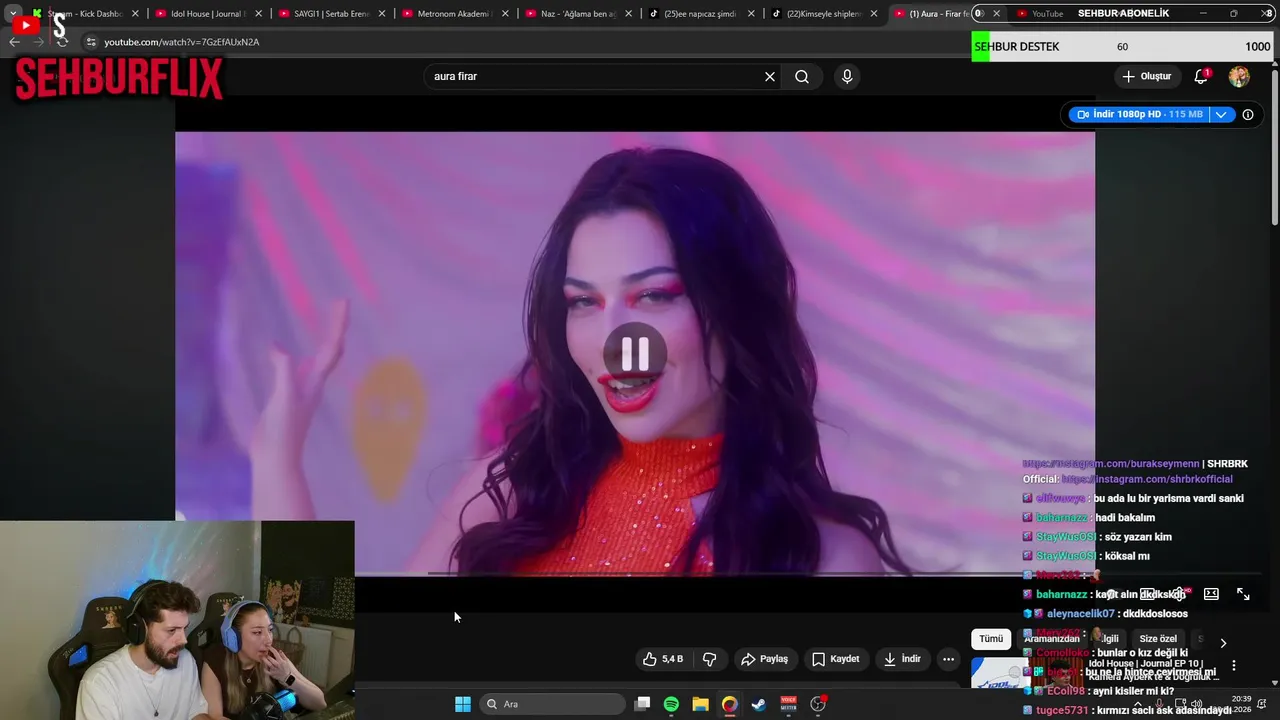Start voice search with the microphone icon
This screenshot has width=1280, height=720.
pos(847,76)
